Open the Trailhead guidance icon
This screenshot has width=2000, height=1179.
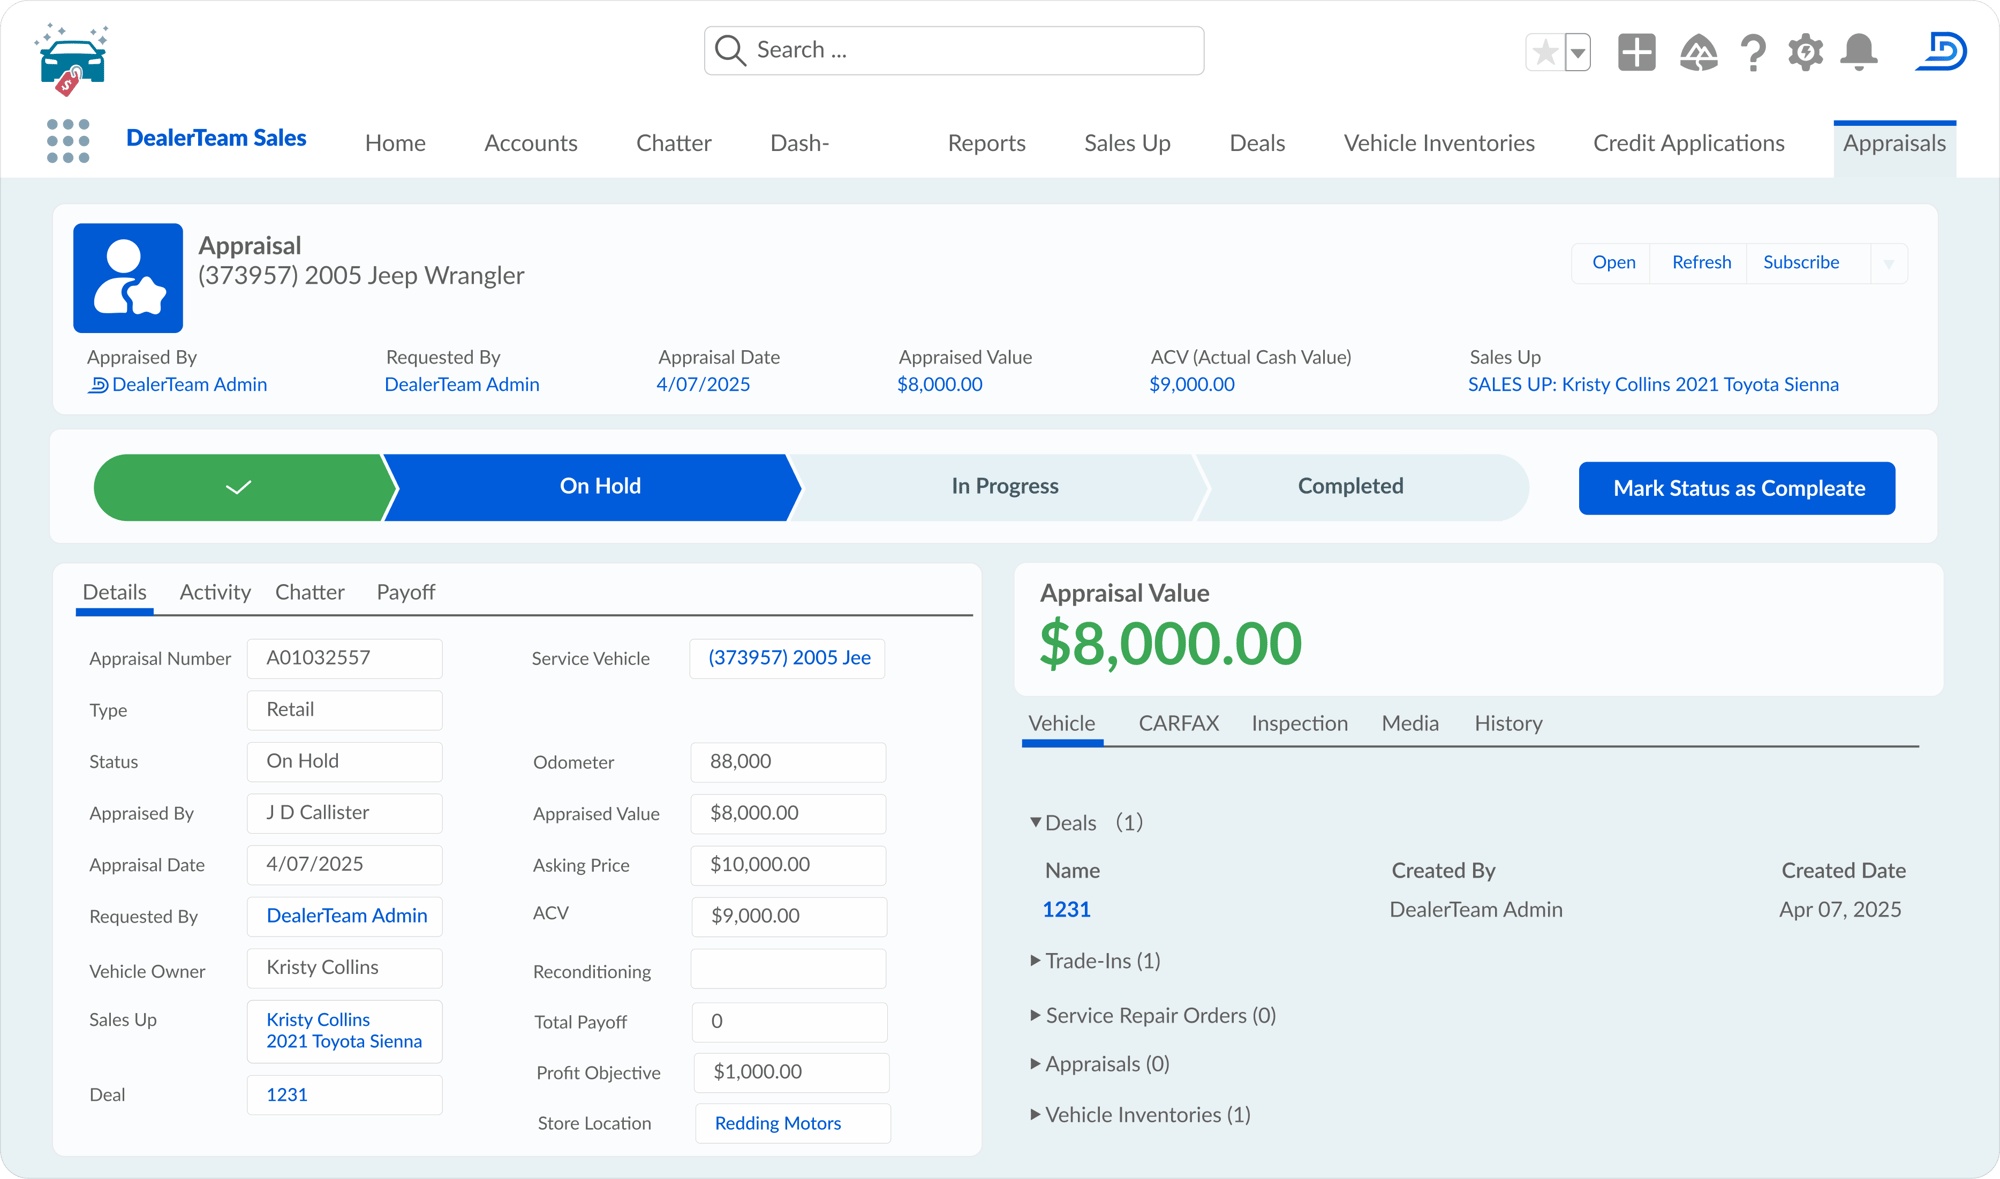pyautogui.click(x=1698, y=52)
